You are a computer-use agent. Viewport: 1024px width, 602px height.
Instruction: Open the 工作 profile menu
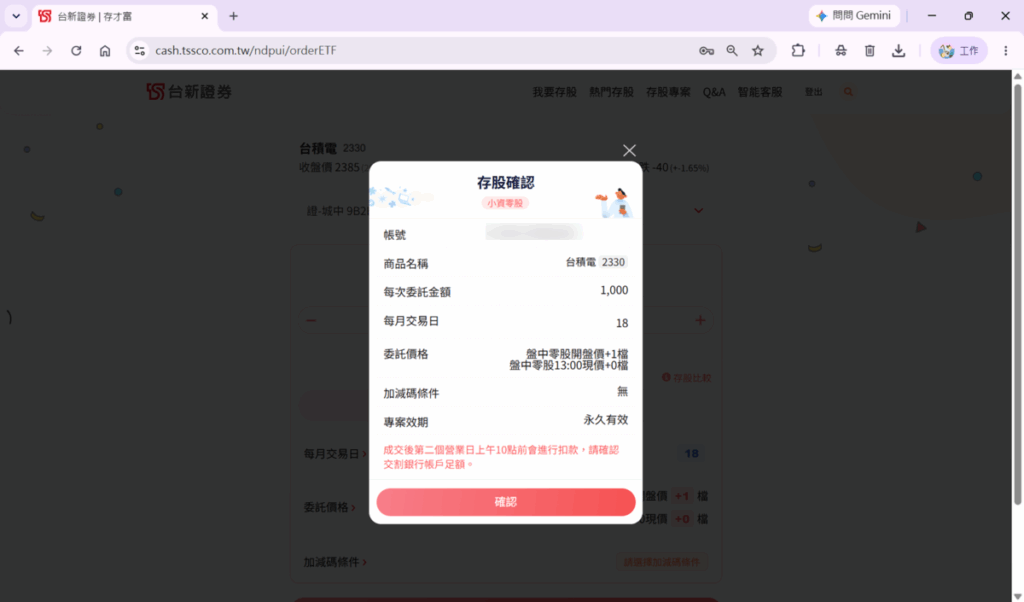tap(959, 50)
